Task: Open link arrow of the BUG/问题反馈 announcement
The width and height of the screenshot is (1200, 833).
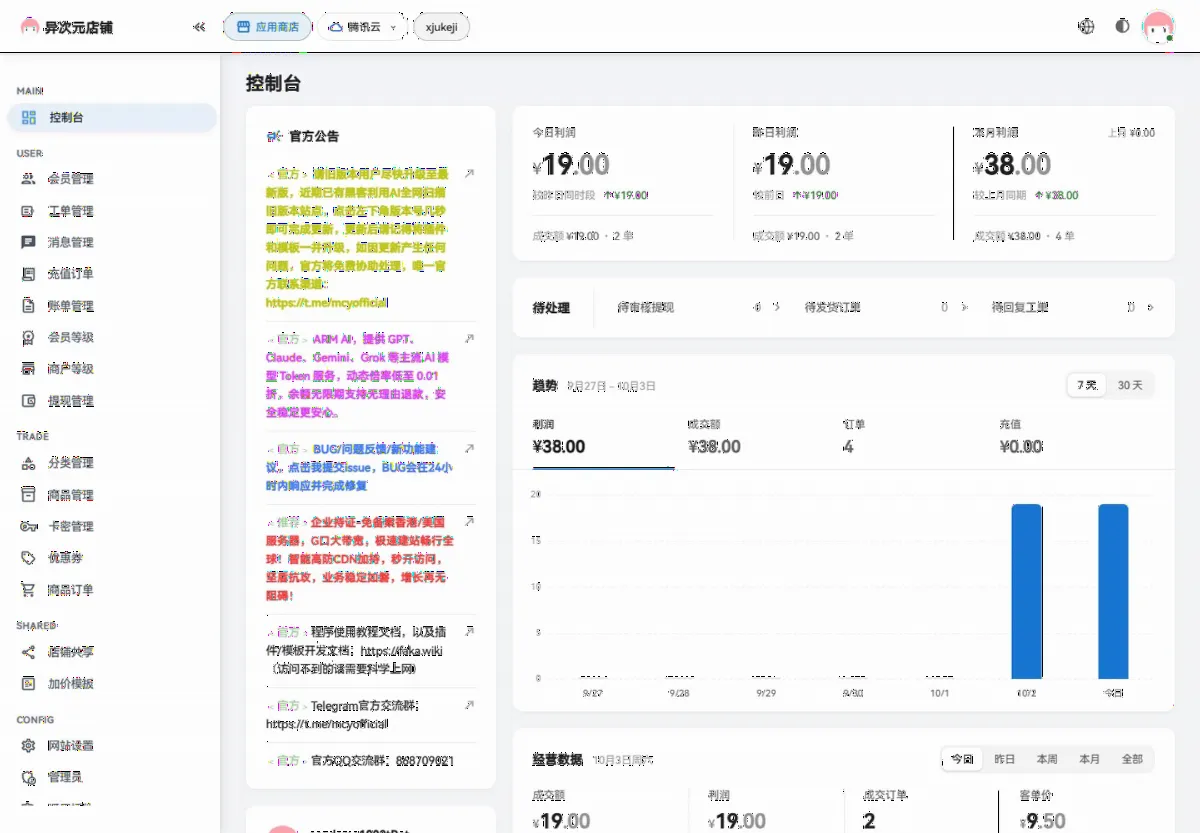Action: (x=470, y=449)
